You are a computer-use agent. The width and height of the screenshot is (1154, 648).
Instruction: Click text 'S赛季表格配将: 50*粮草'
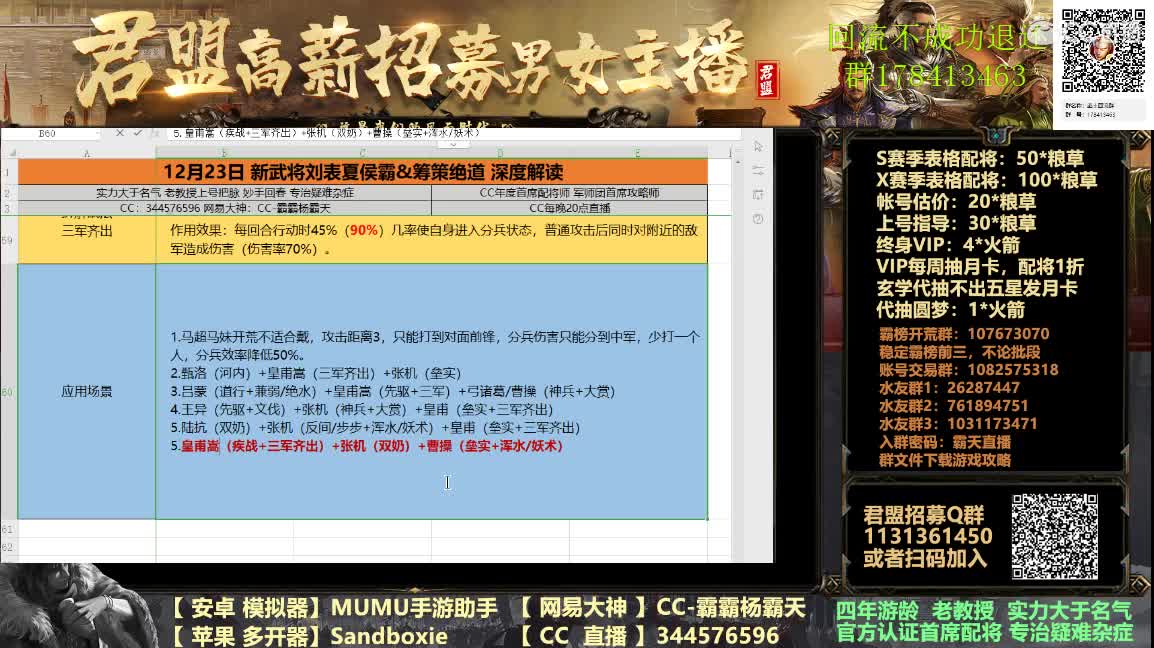point(980,158)
